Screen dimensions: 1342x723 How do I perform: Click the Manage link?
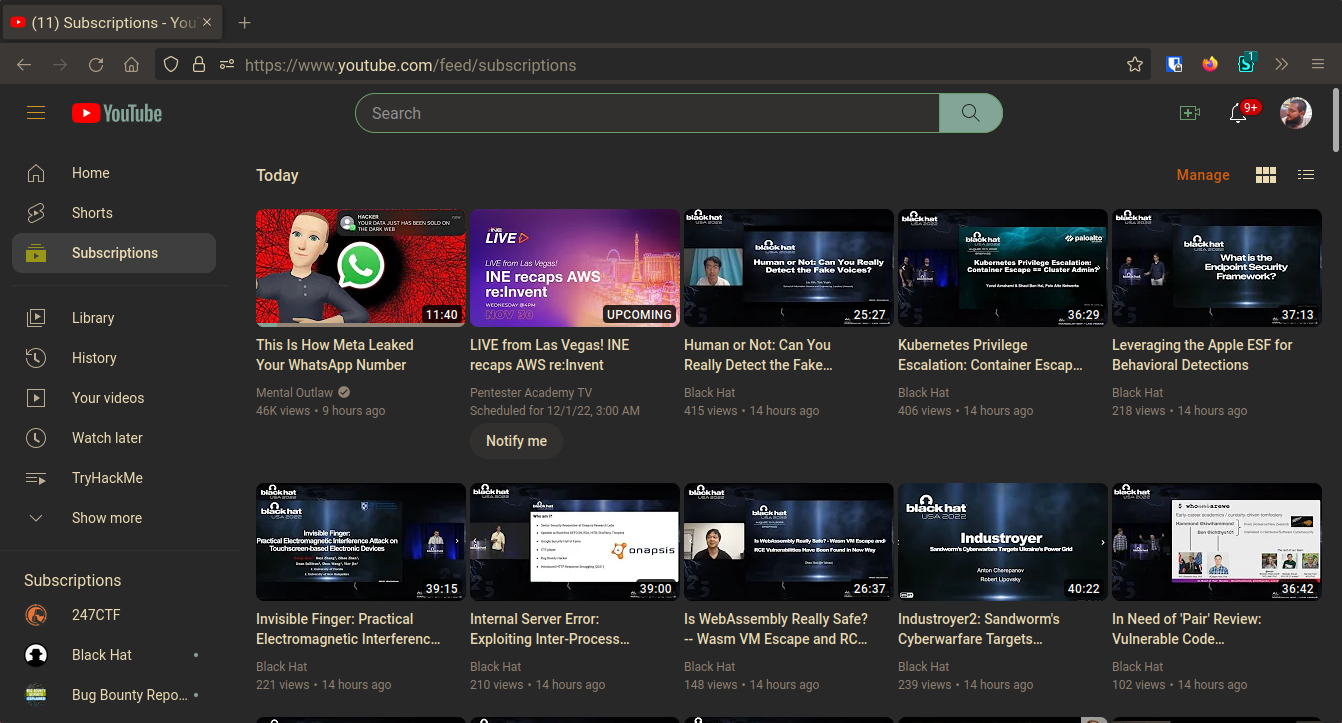pyautogui.click(x=1203, y=175)
